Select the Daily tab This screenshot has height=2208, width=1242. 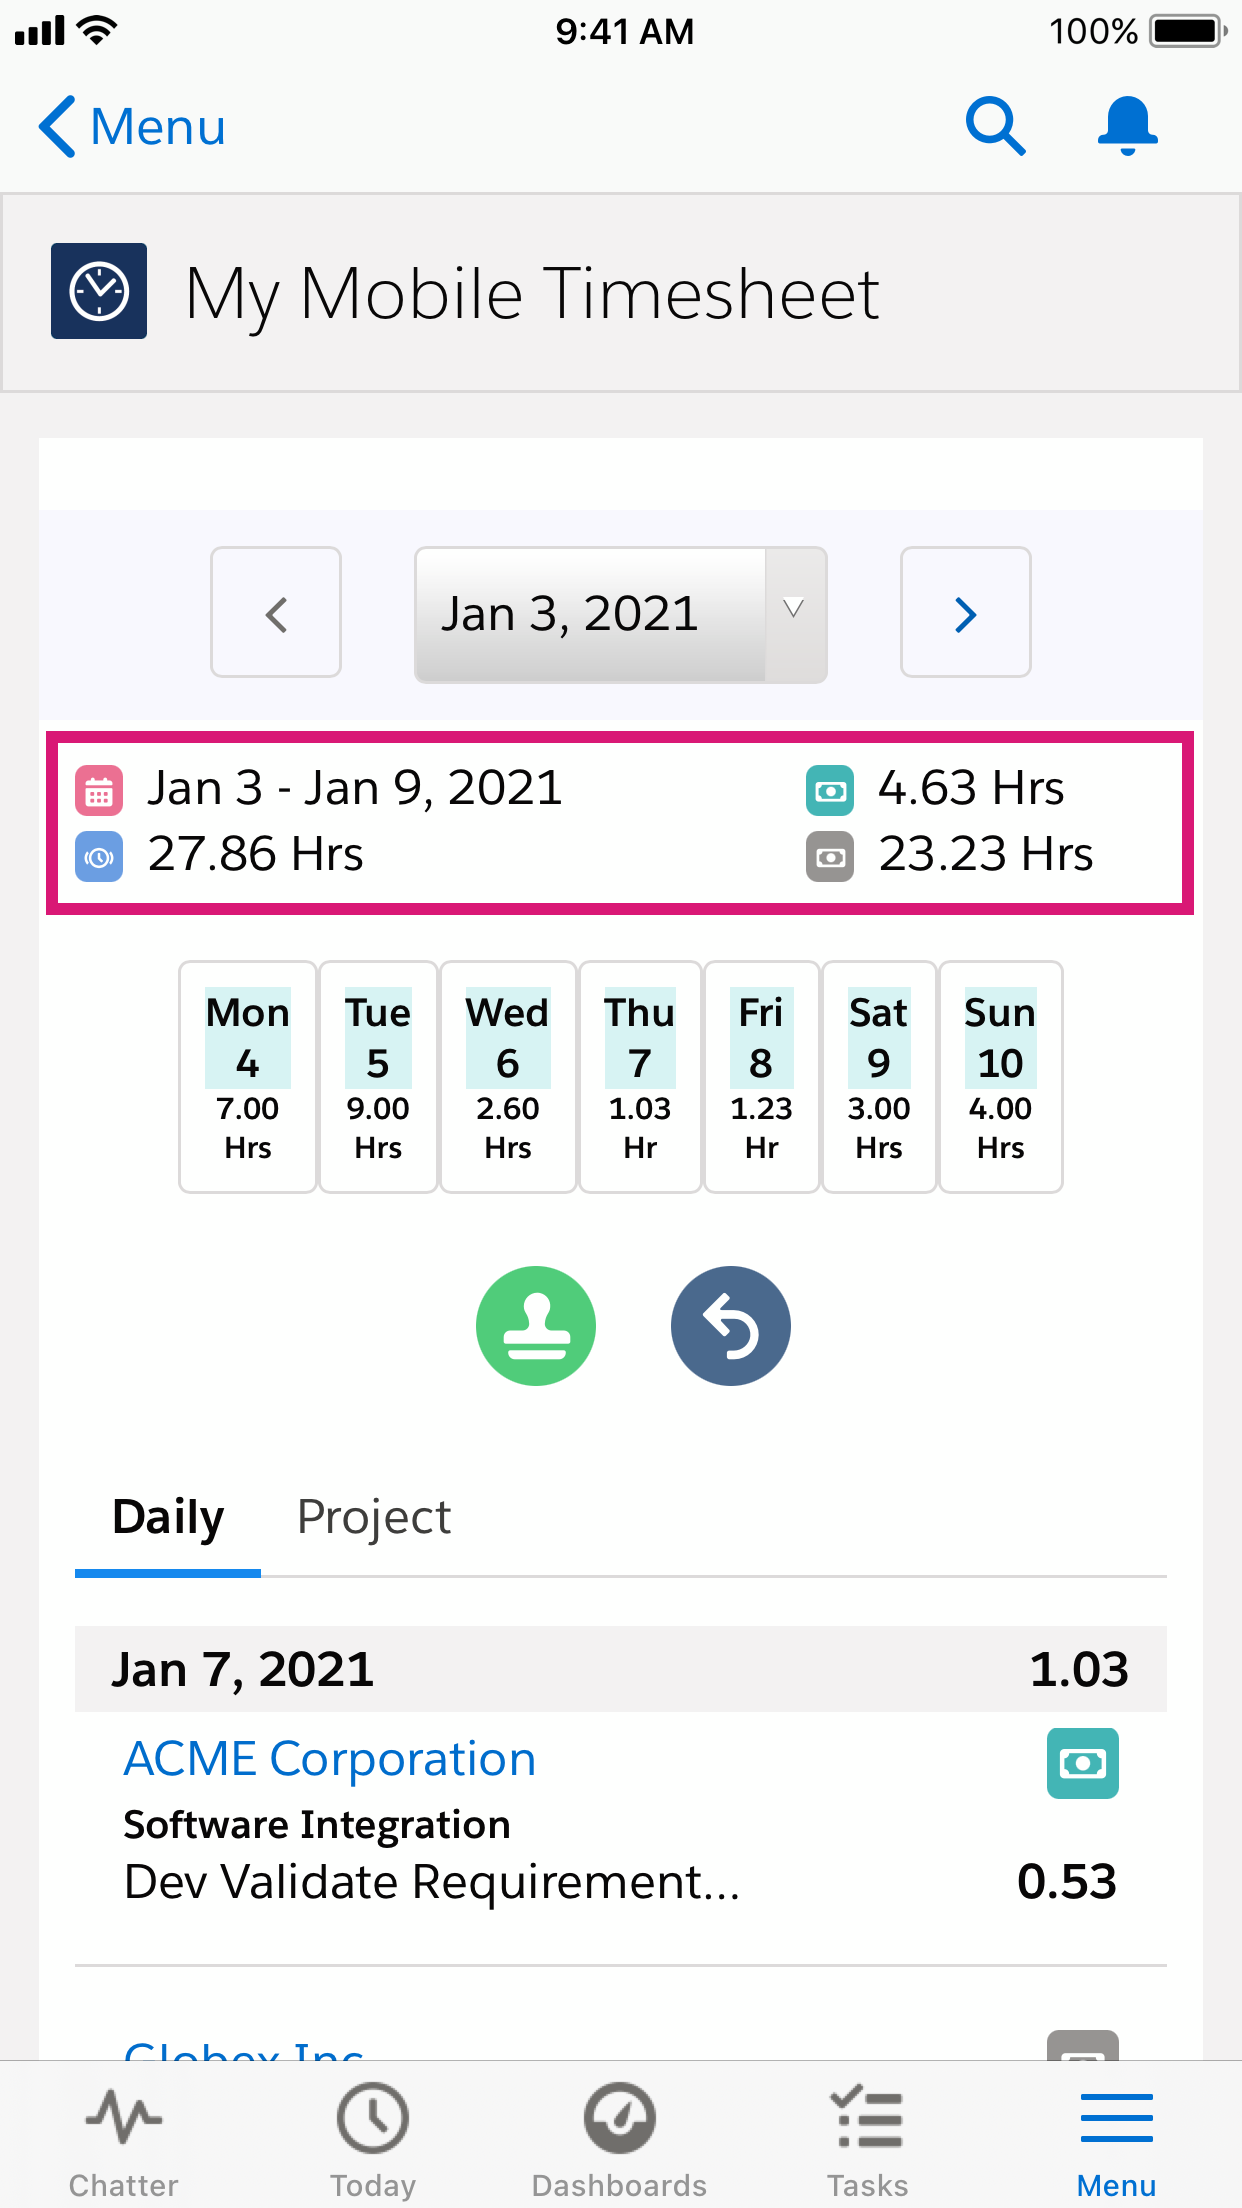[167, 1517]
